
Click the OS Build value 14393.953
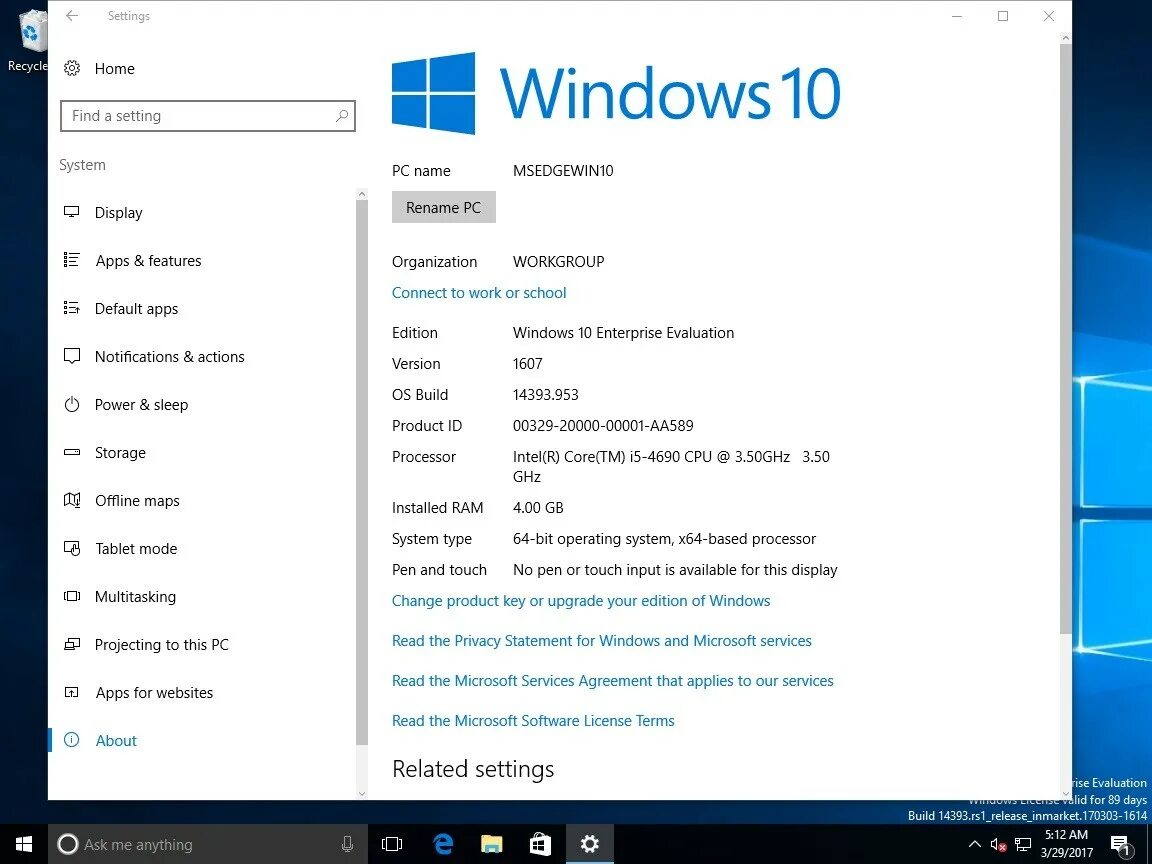[x=545, y=395]
